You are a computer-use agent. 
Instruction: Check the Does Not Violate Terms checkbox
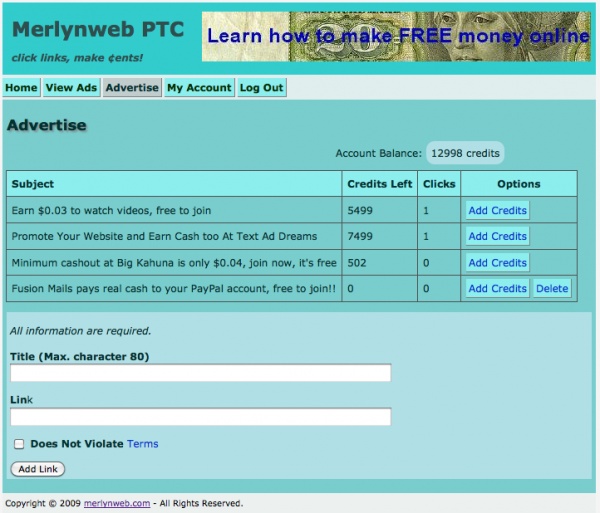[19, 444]
